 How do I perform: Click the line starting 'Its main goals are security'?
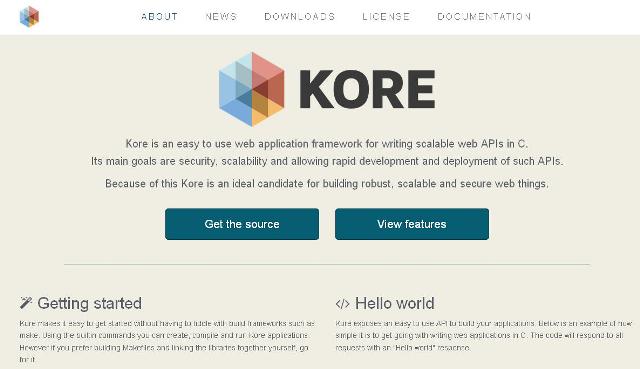(x=327, y=161)
